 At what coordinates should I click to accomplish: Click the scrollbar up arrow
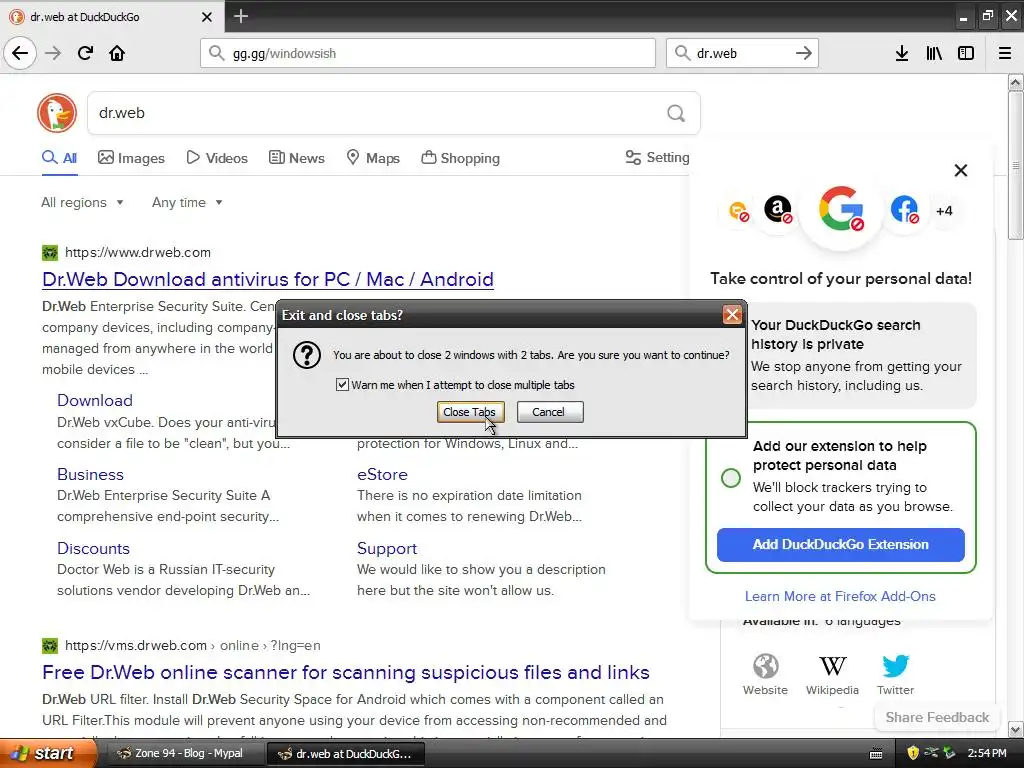tap(1016, 82)
